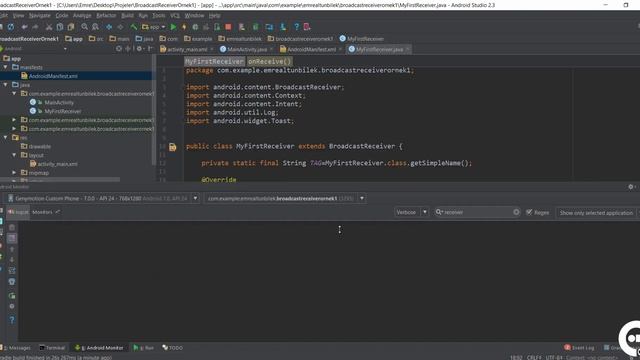640x360 pixels.
Task: Click the Apply Changes lightning icon
Action: tap(184, 27)
